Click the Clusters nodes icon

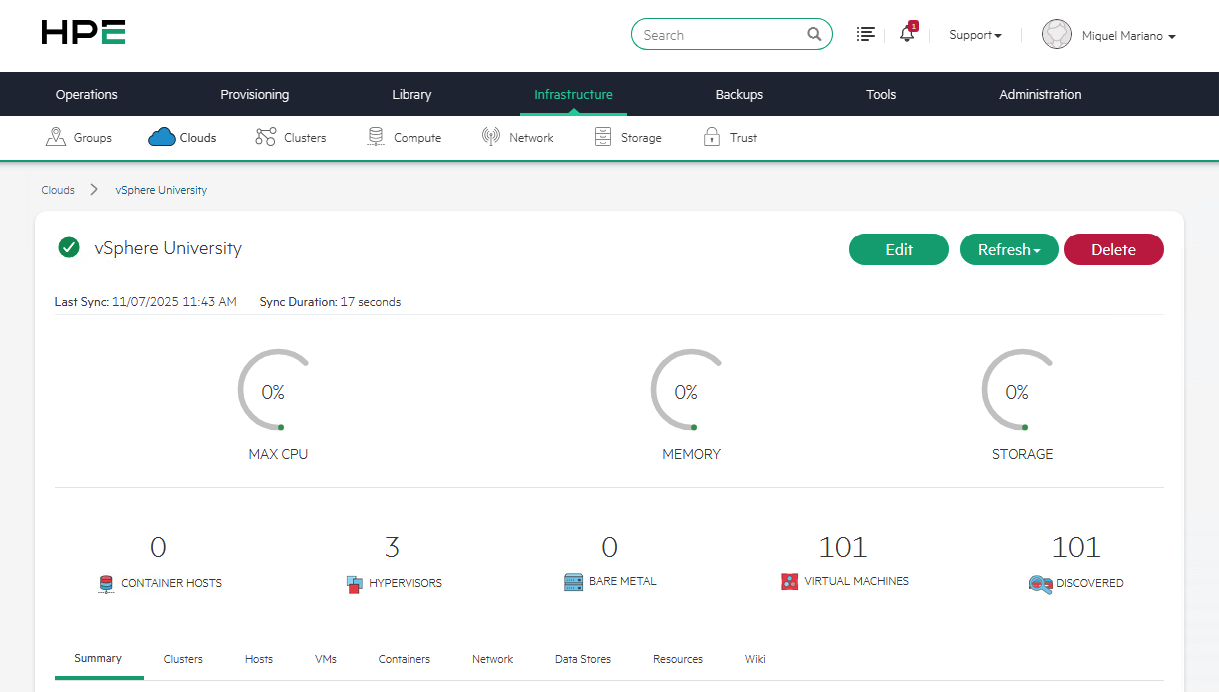click(265, 137)
